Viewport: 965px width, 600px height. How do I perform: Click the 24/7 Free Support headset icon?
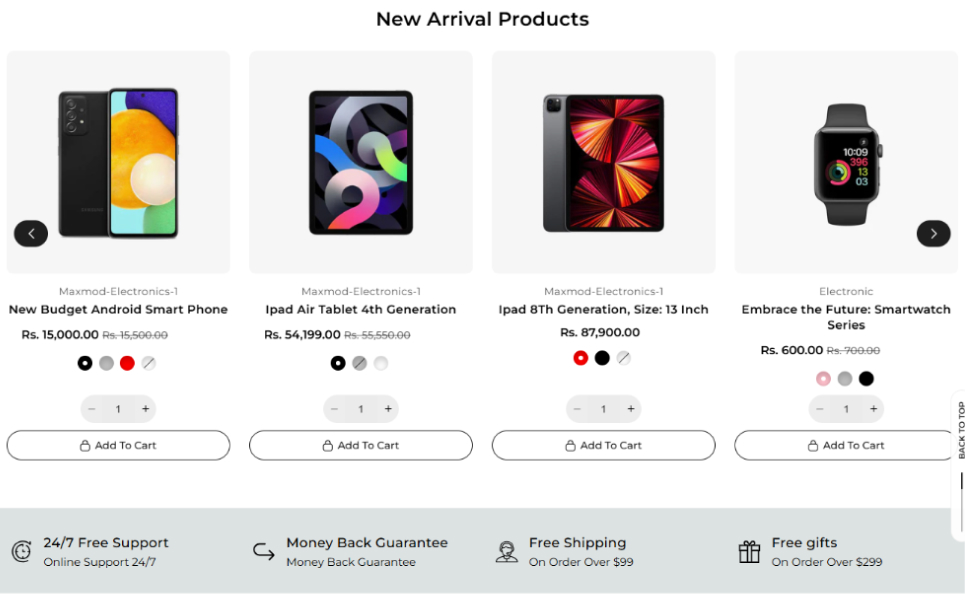(21, 551)
